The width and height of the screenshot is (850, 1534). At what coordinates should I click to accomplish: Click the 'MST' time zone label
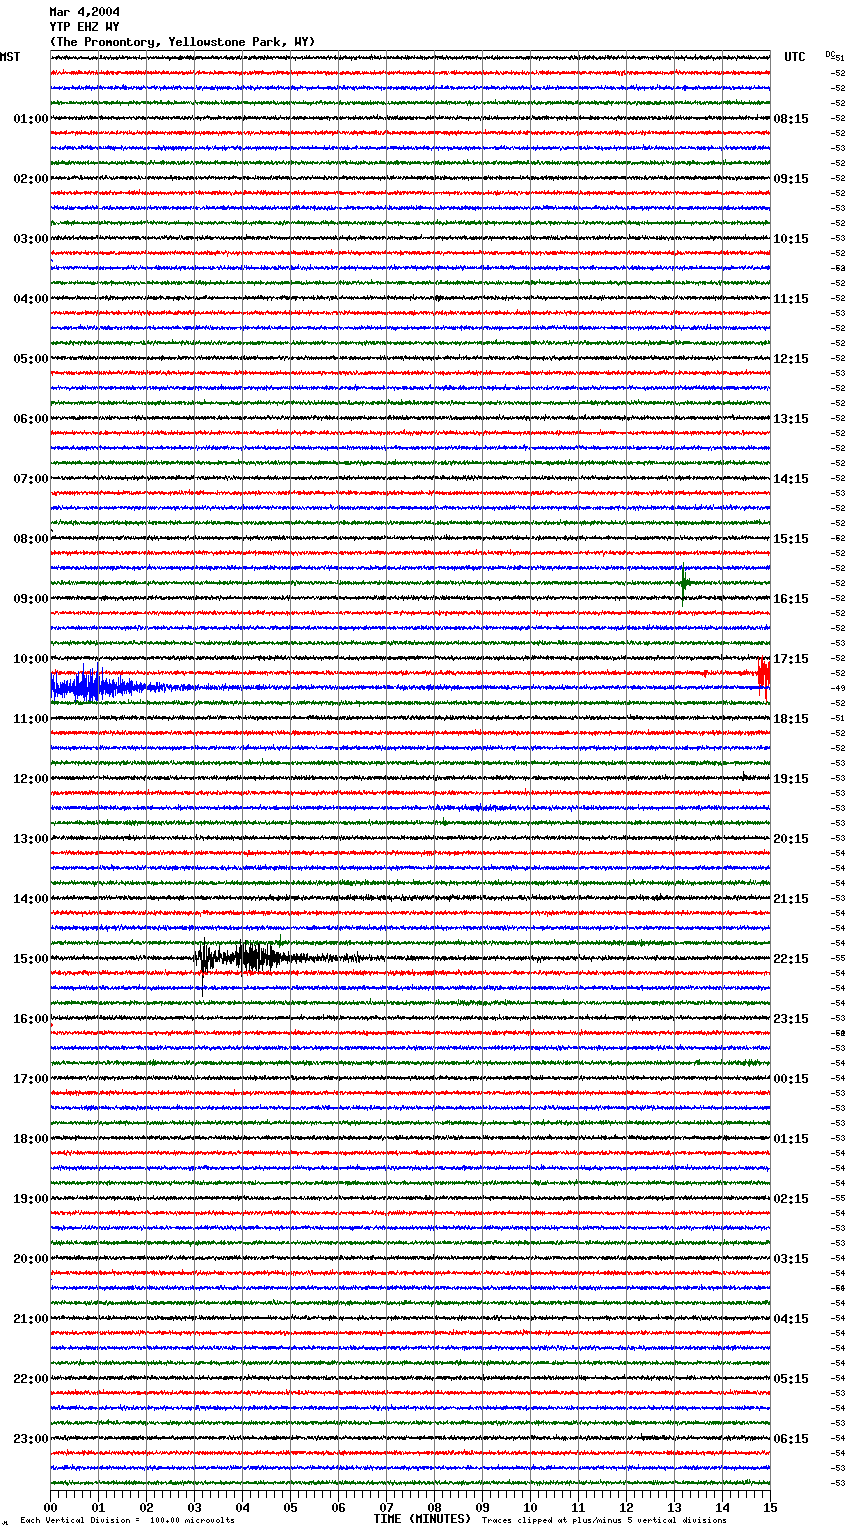coord(10,57)
